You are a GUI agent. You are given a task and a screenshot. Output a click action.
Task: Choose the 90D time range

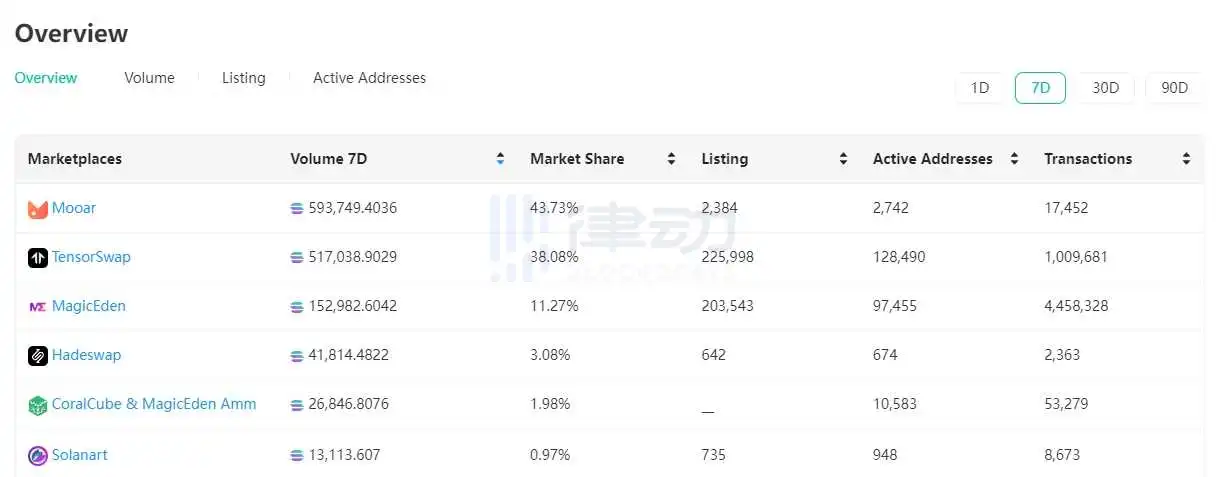click(1174, 88)
